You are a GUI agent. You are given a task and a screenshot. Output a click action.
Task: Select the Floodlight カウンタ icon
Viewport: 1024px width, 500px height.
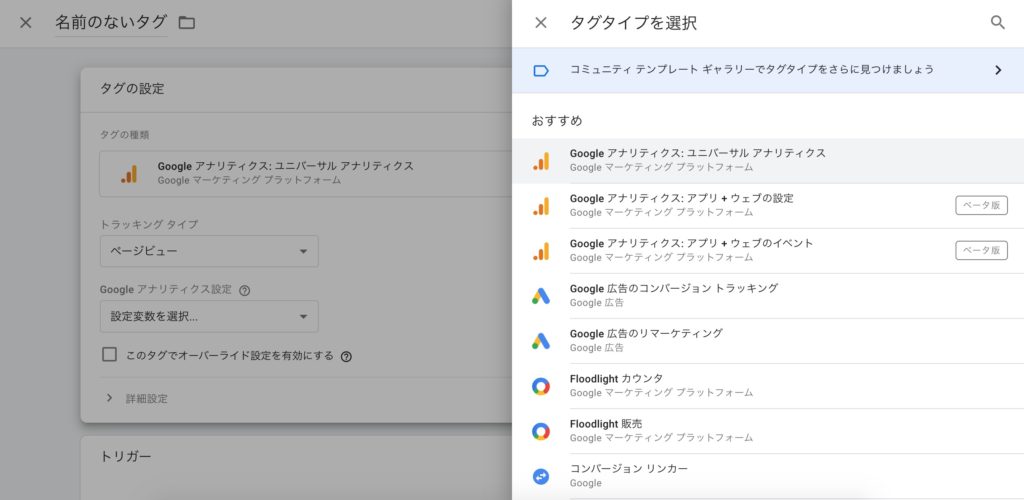pyautogui.click(x=541, y=386)
